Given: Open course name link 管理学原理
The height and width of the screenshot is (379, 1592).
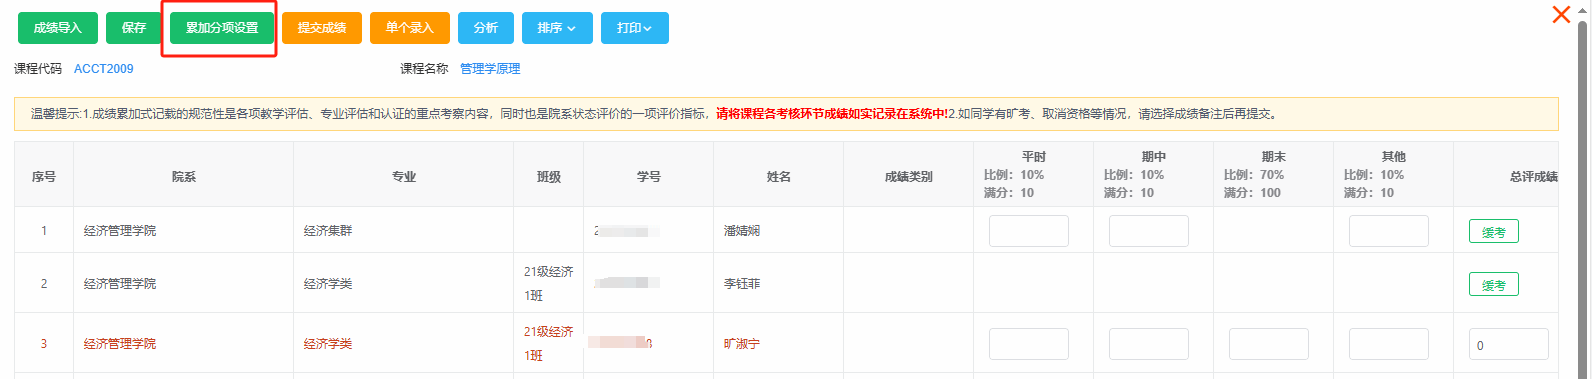Looking at the screenshot, I should (490, 69).
